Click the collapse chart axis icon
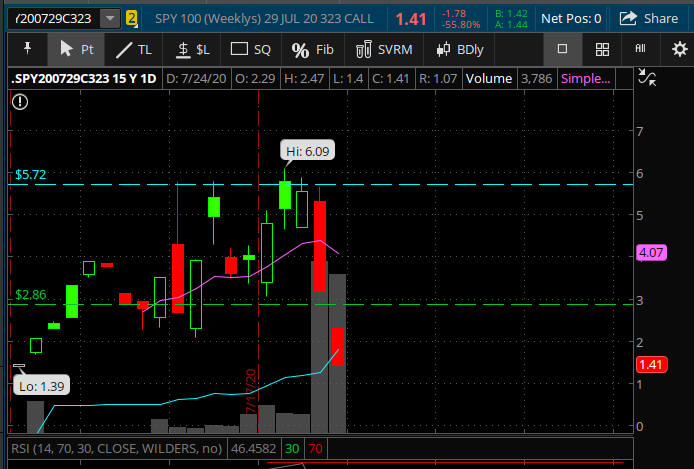Viewport: 694px width, 469px height. pos(647,77)
